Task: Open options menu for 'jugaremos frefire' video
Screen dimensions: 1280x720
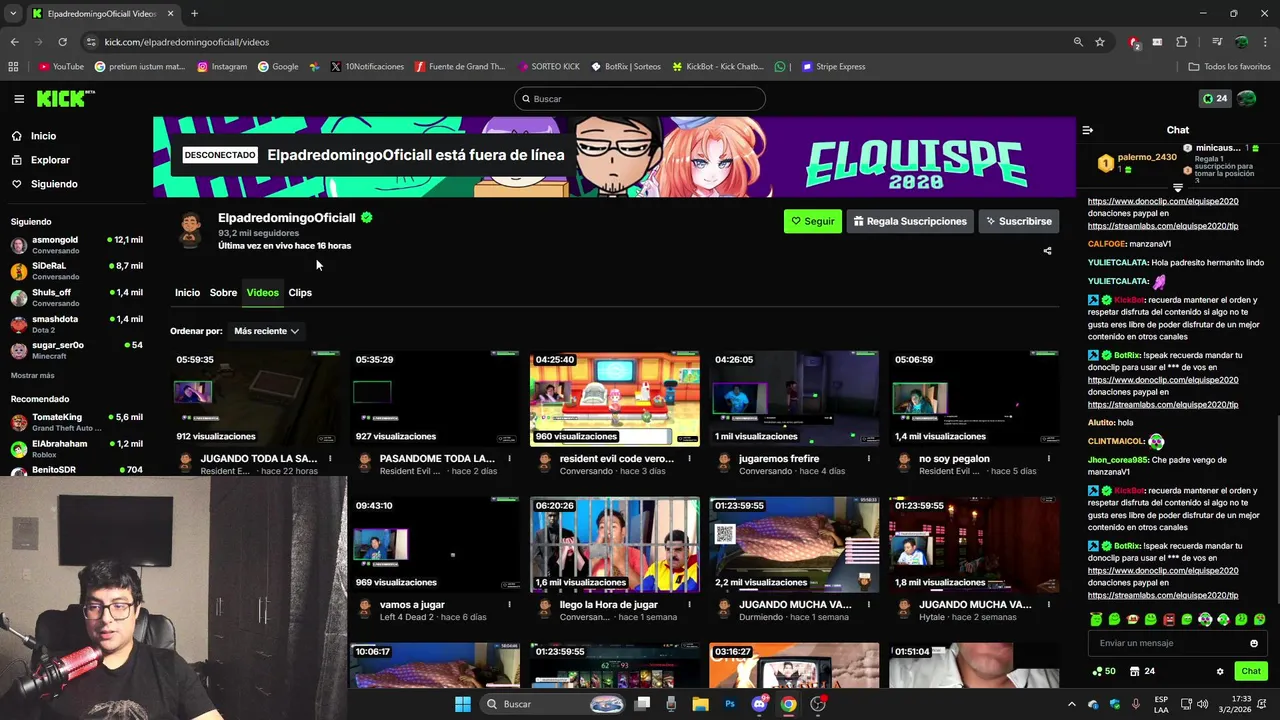Action: (x=868, y=459)
